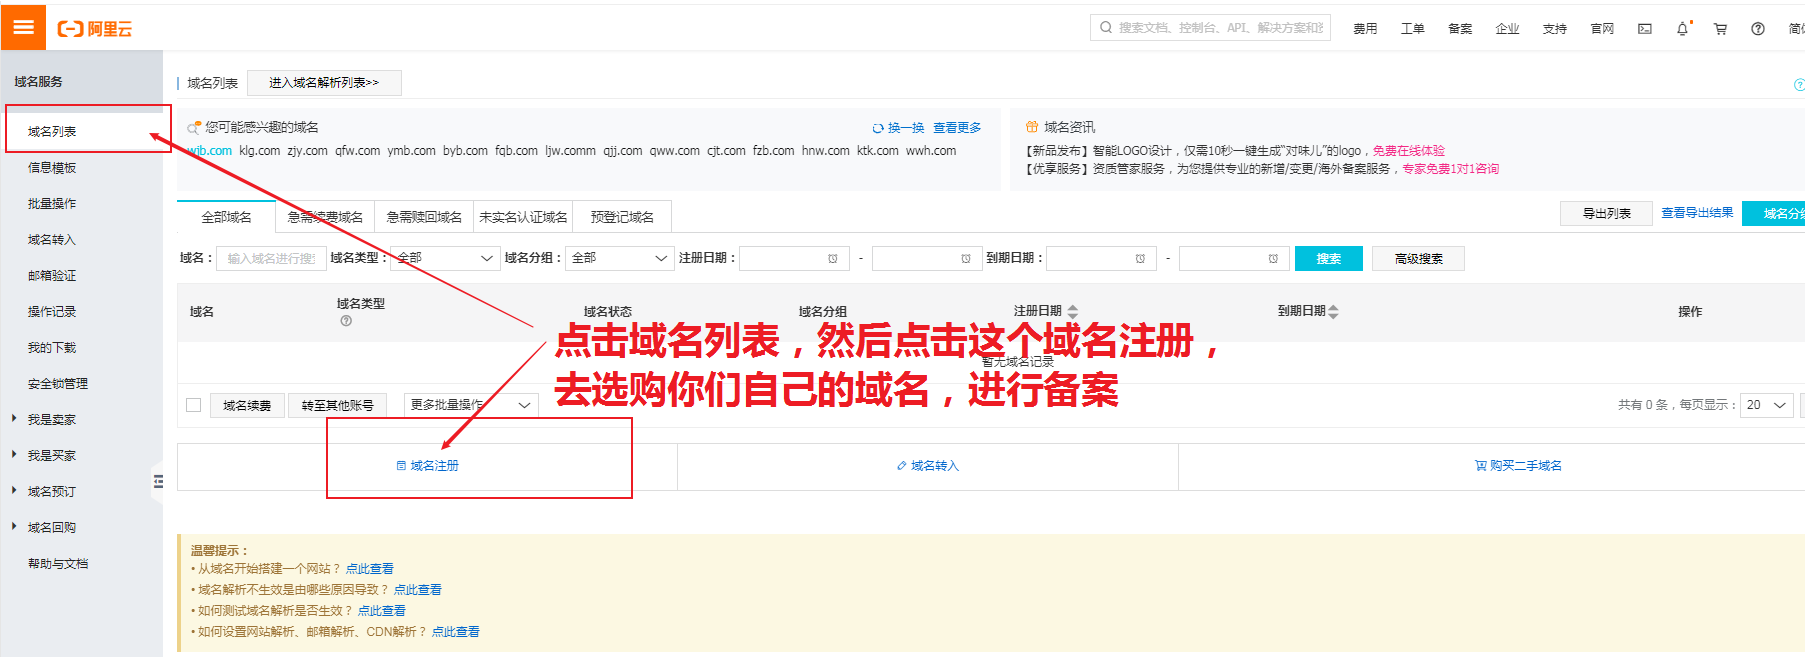Select the 未实名认证域名 tab
This screenshot has height=657, width=1808.
pos(523,217)
